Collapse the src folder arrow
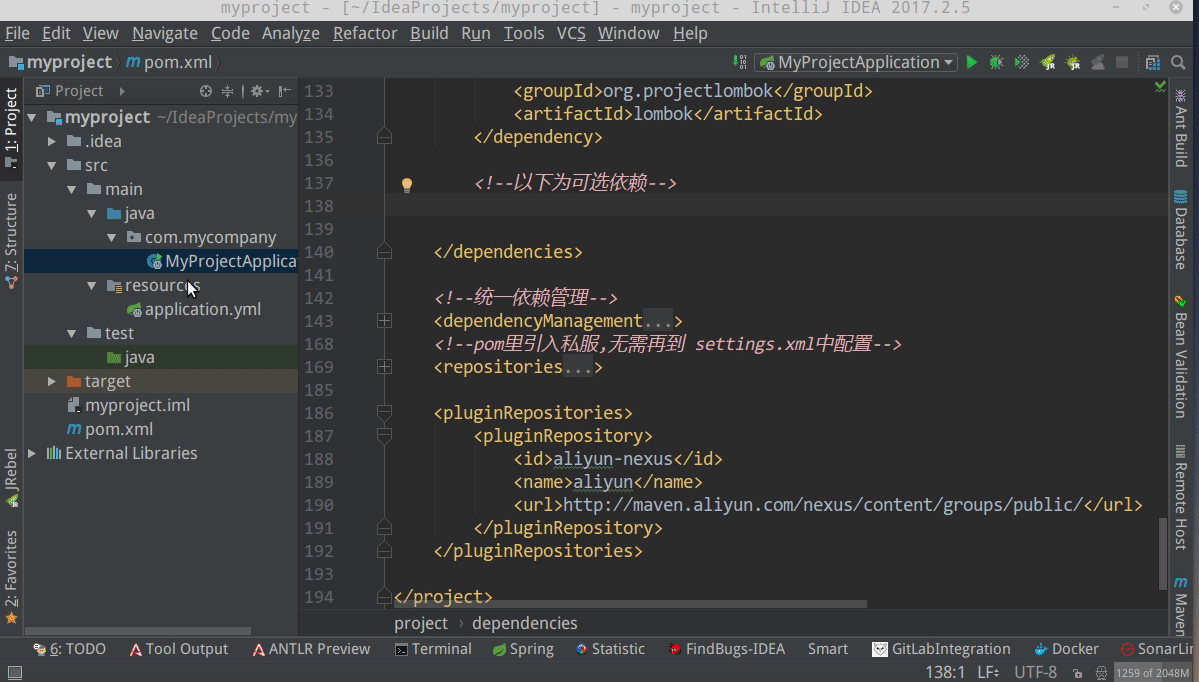The image size is (1199, 682). pos(51,165)
